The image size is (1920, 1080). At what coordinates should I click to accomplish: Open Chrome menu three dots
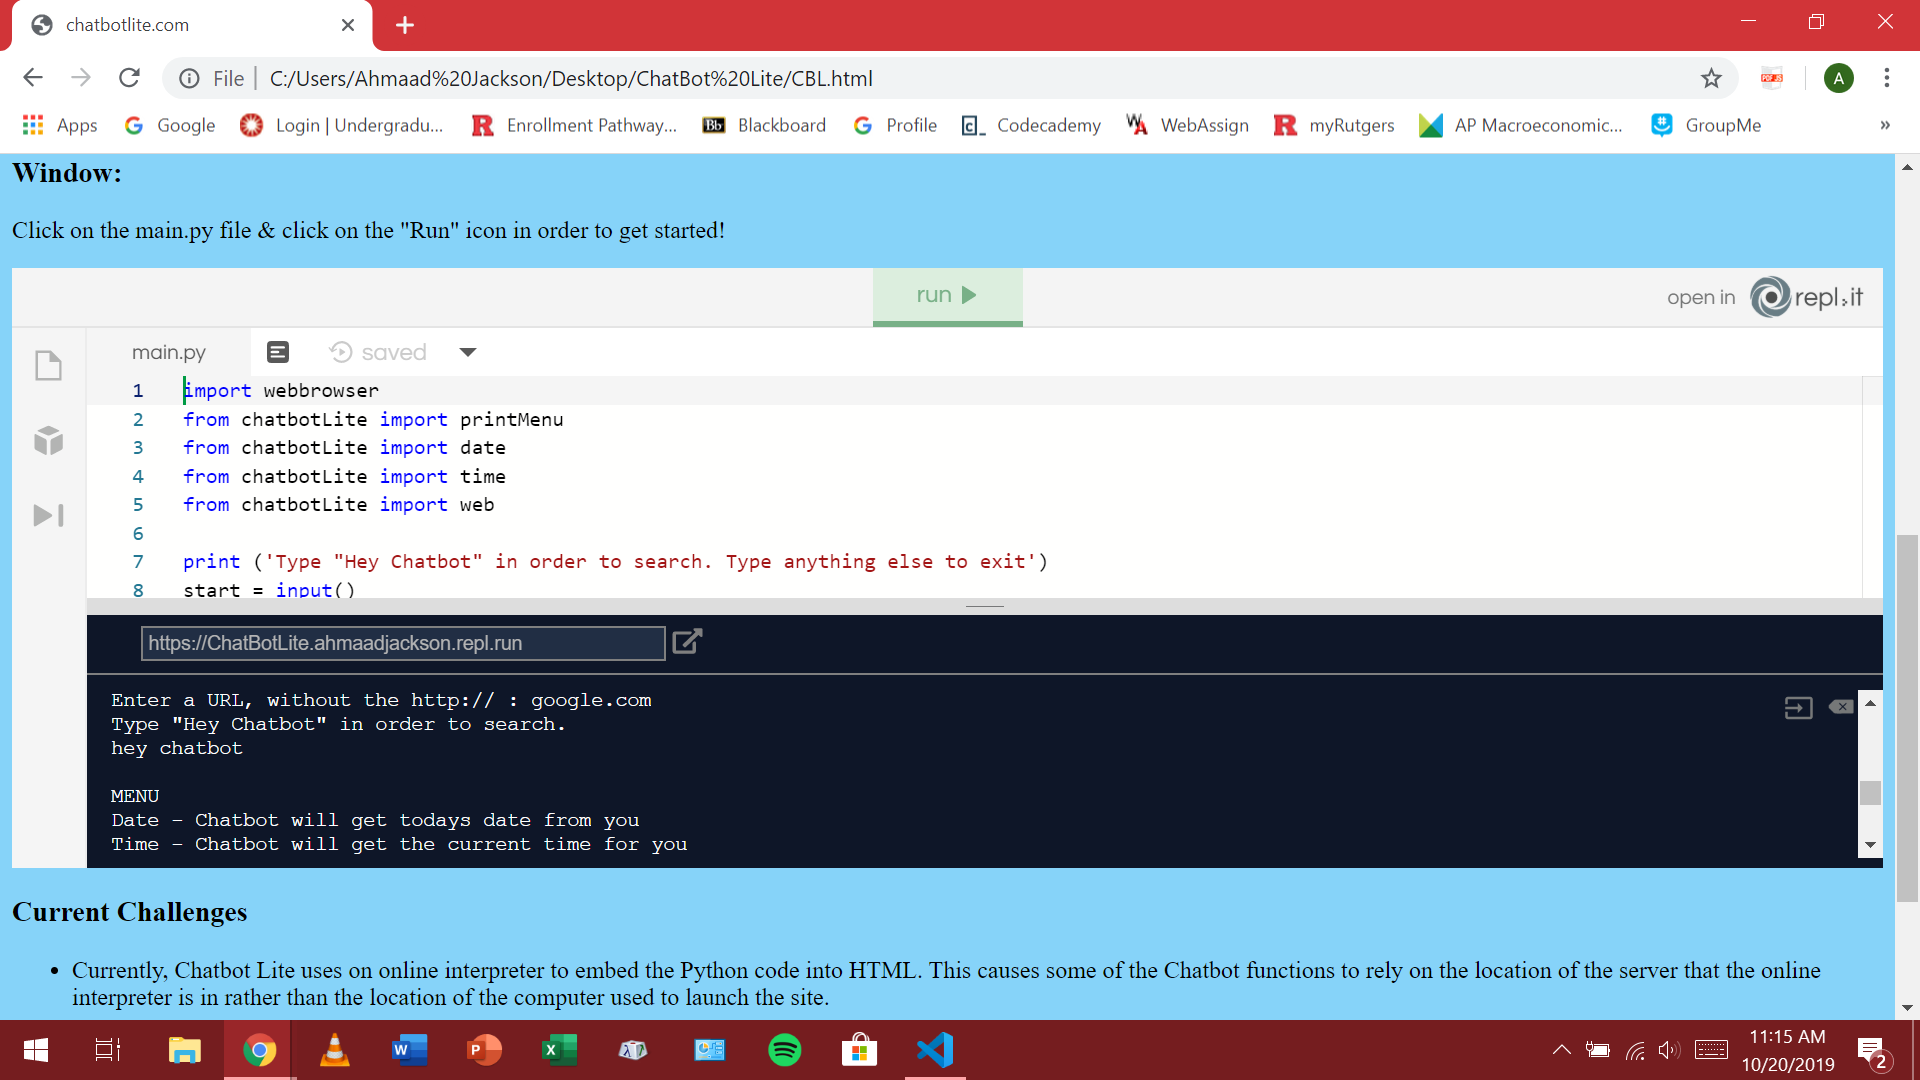point(1886,78)
